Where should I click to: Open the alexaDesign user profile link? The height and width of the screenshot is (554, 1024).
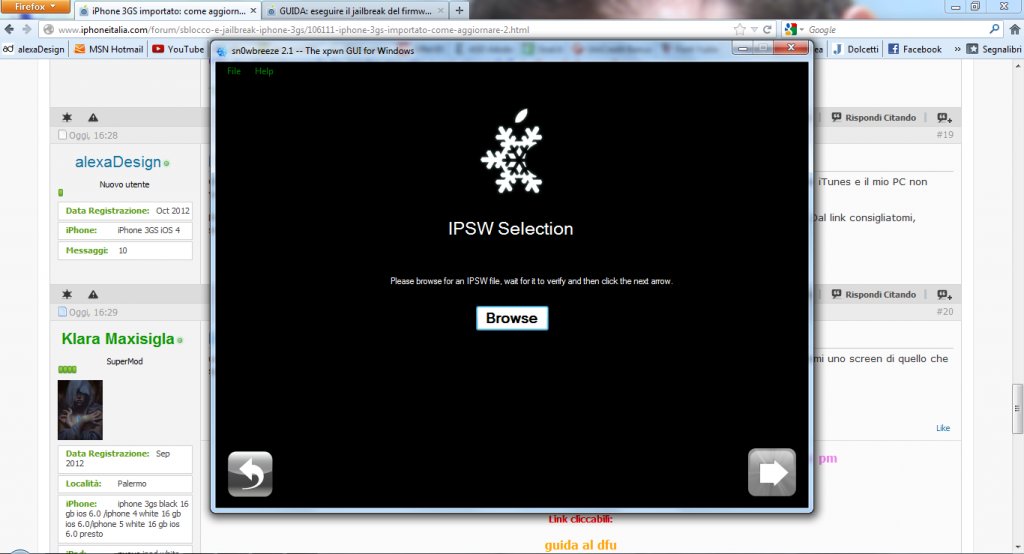click(118, 161)
